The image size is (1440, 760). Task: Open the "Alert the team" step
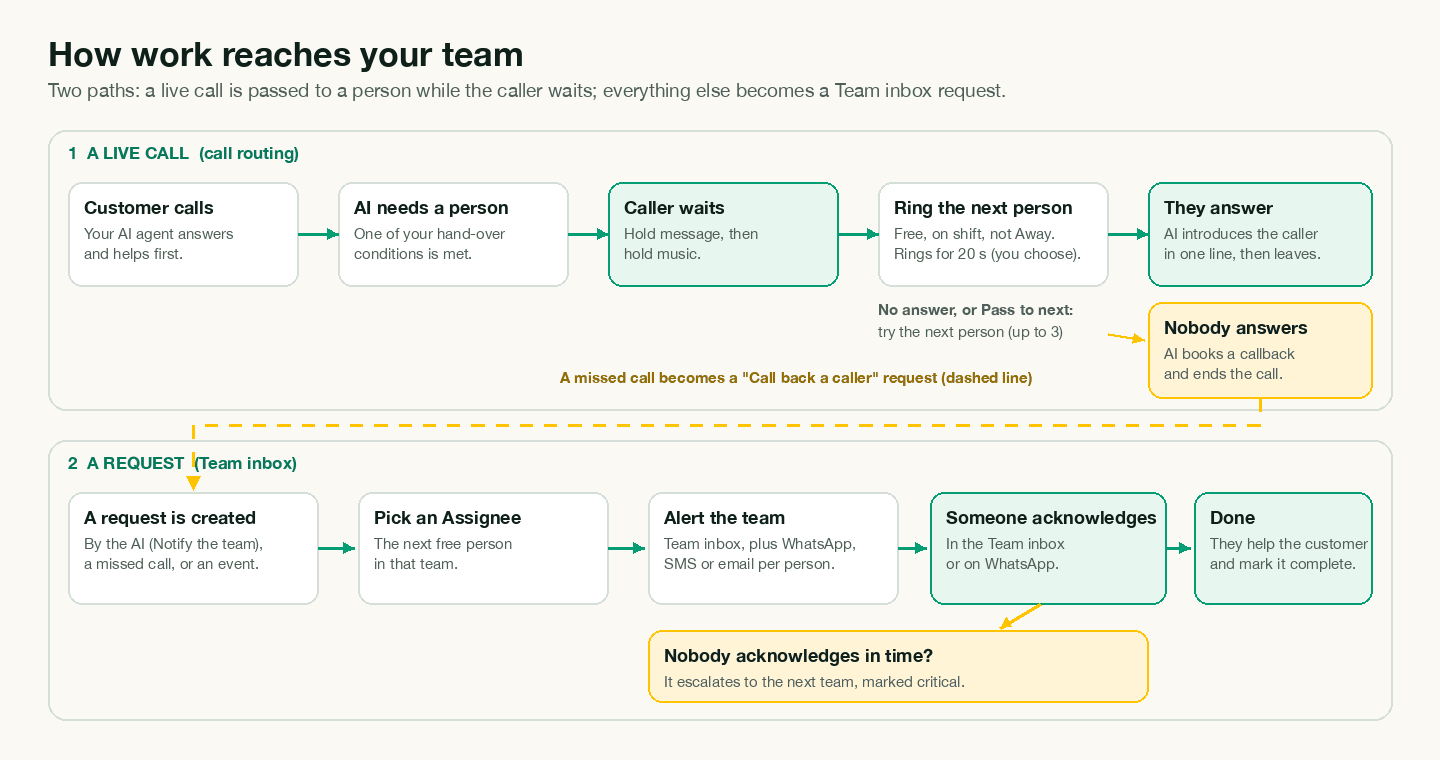[x=773, y=548]
